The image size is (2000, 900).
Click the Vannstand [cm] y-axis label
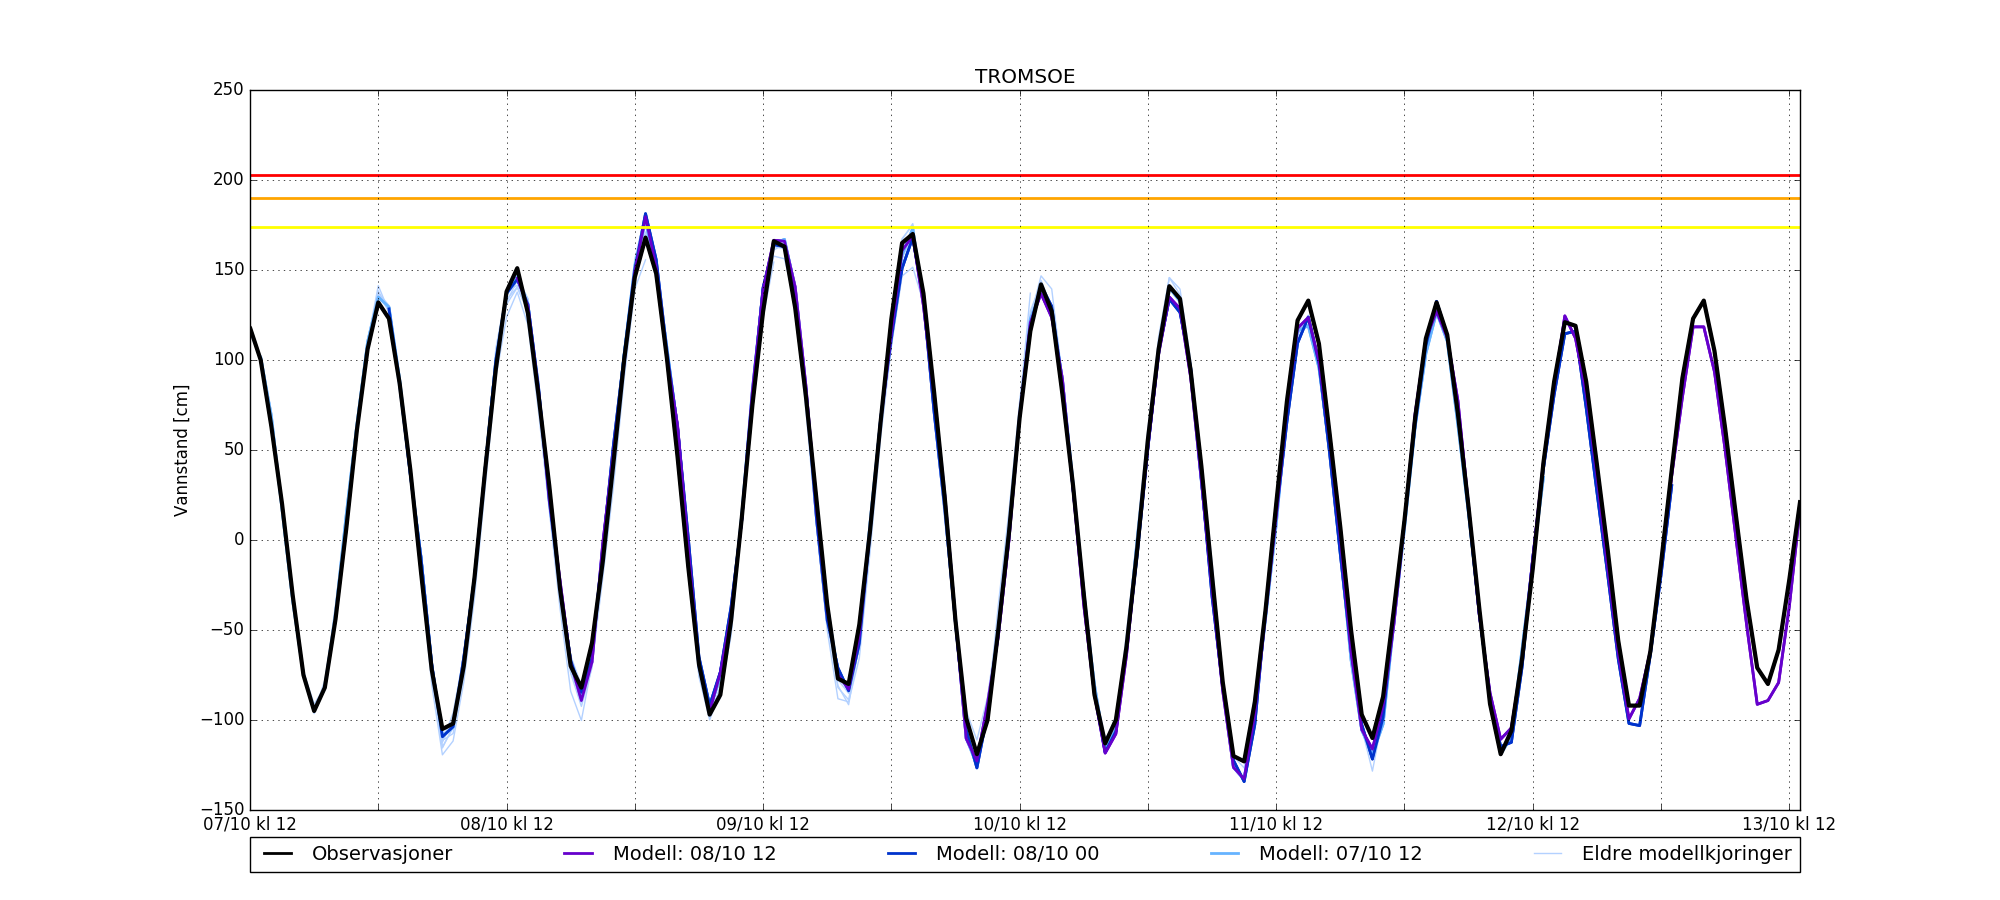pyautogui.click(x=181, y=450)
